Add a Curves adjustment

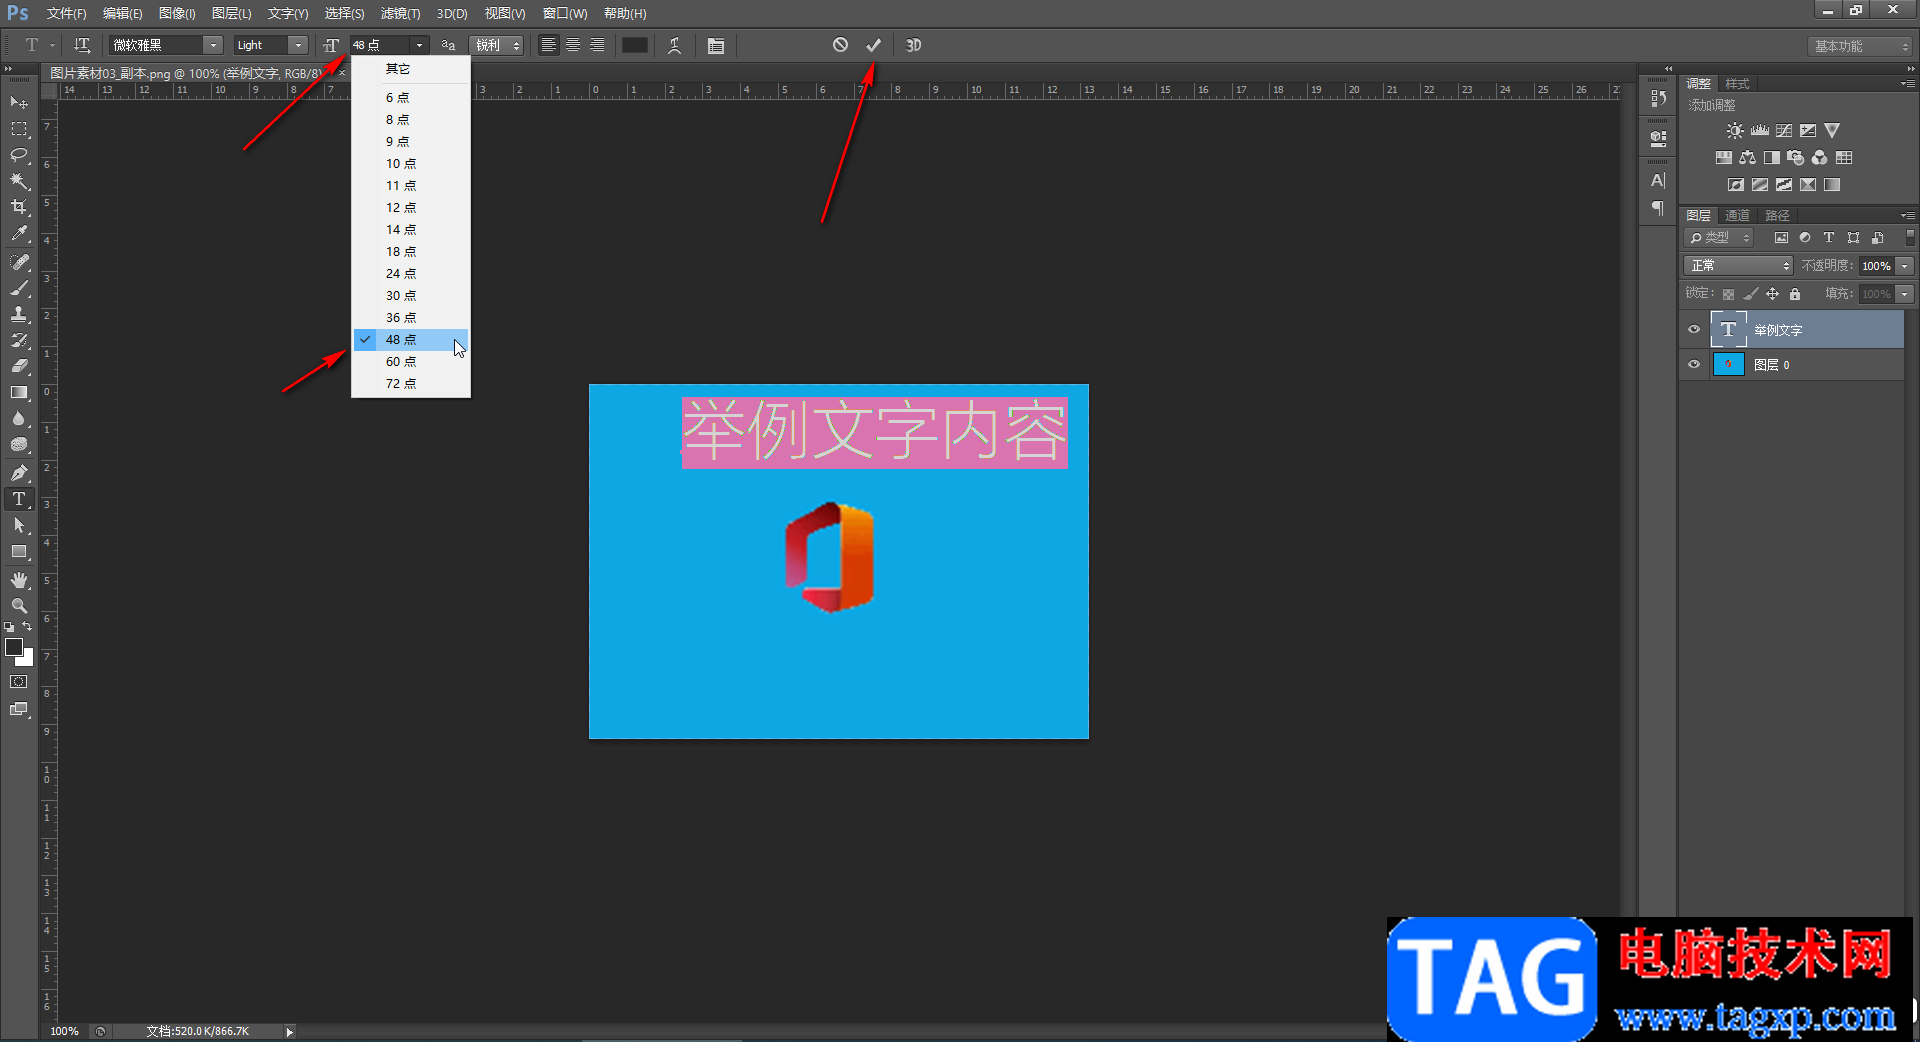tap(1784, 131)
